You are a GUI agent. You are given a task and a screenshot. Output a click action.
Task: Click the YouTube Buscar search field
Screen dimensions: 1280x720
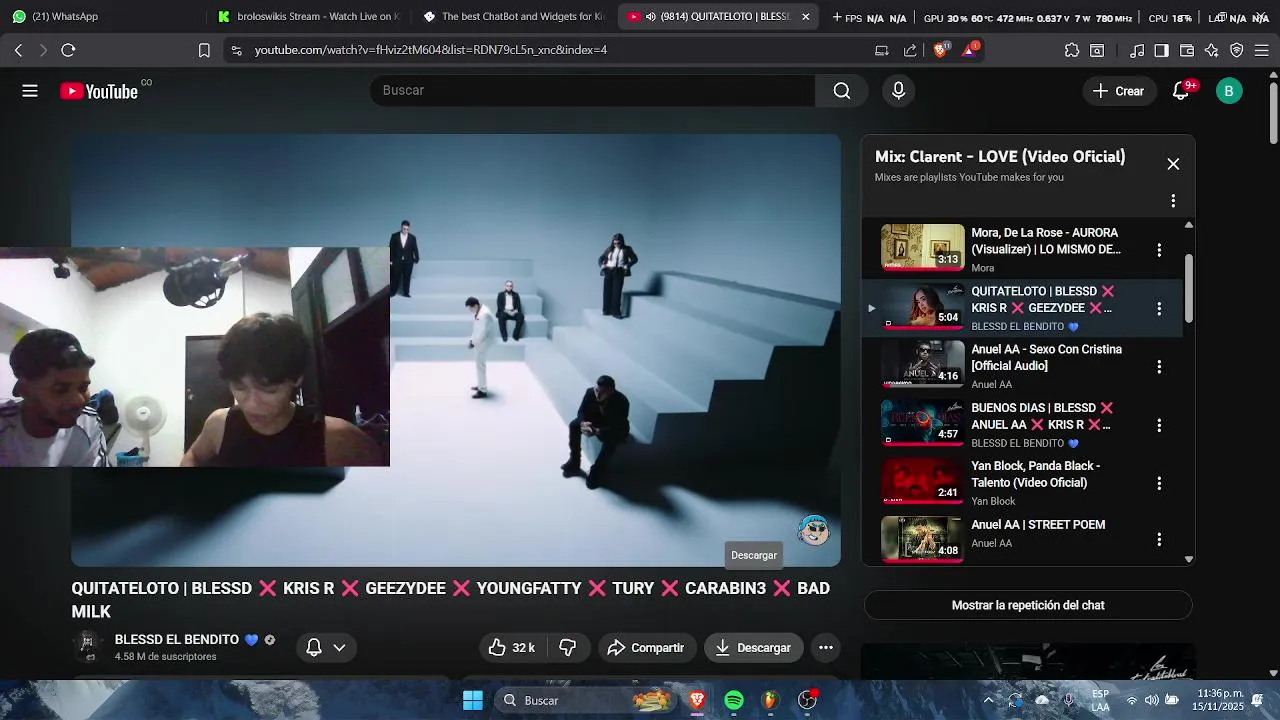coord(592,91)
